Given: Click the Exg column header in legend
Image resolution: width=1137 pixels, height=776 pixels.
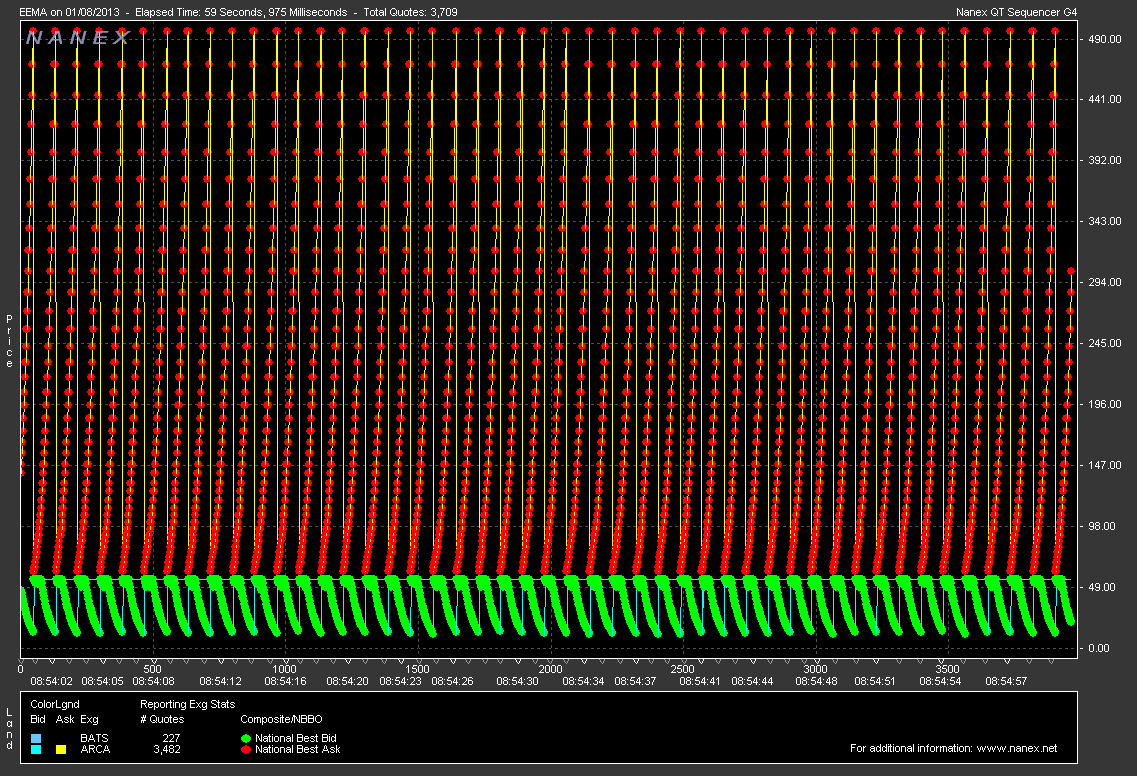Looking at the screenshot, I should pyautogui.click(x=89, y=719).
